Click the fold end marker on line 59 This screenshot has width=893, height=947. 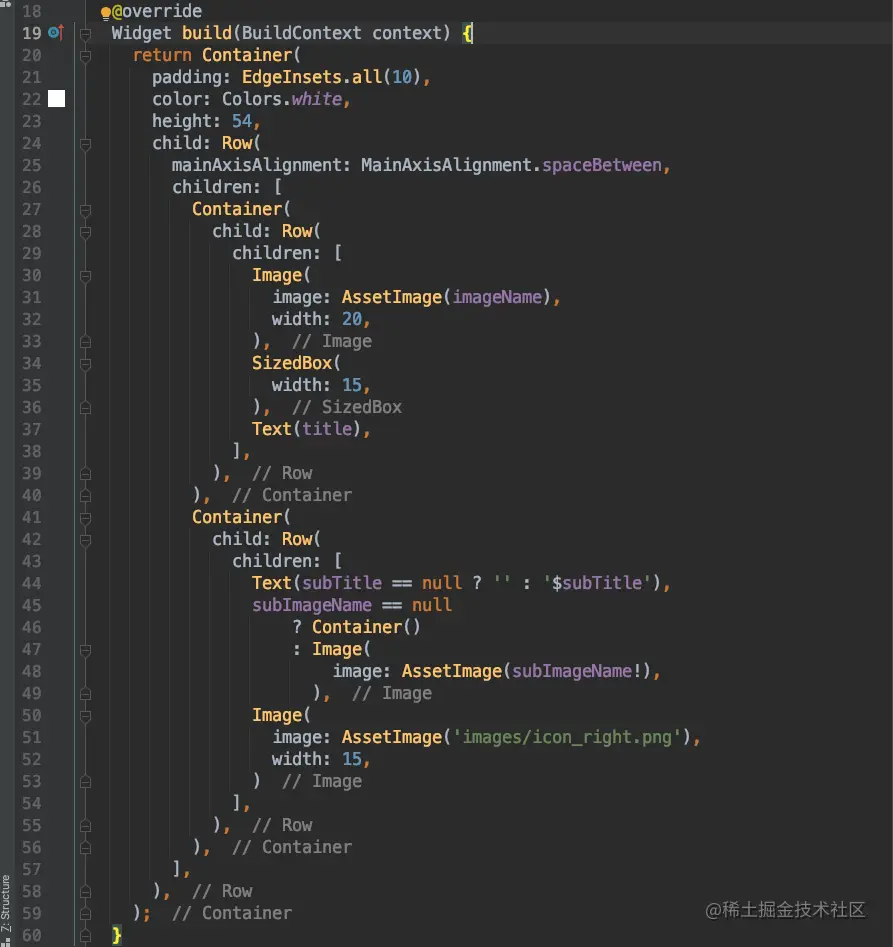point(85,914)
